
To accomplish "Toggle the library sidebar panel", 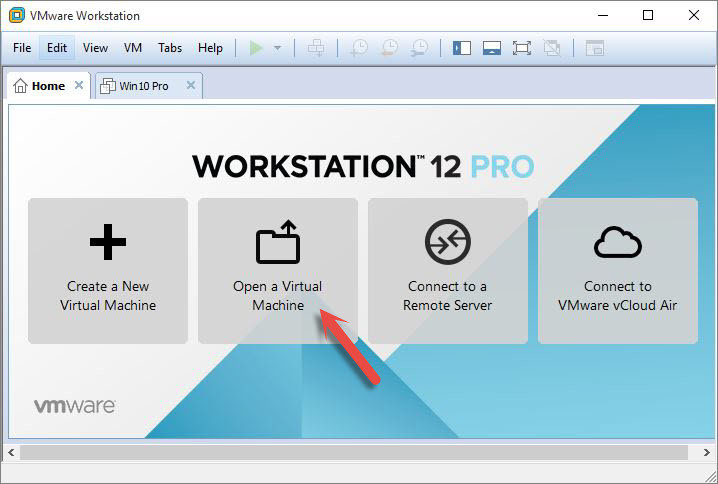I will [x=461, y=48].
